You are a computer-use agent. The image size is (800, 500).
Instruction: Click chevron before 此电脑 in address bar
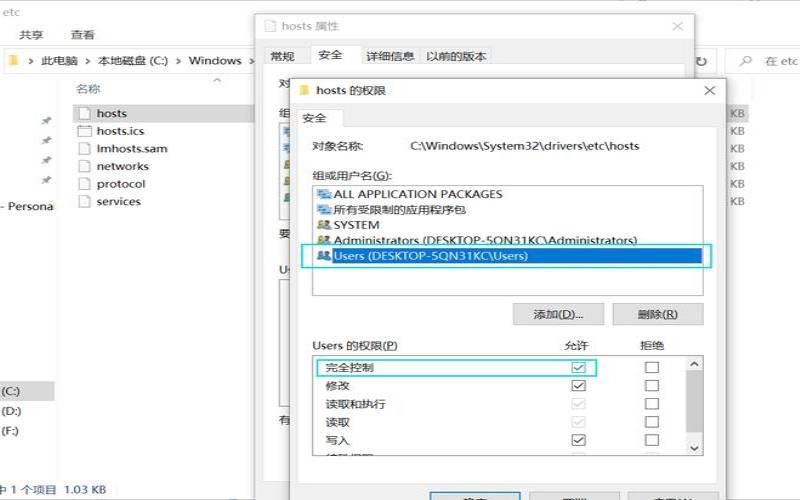(x=31, y=61)
